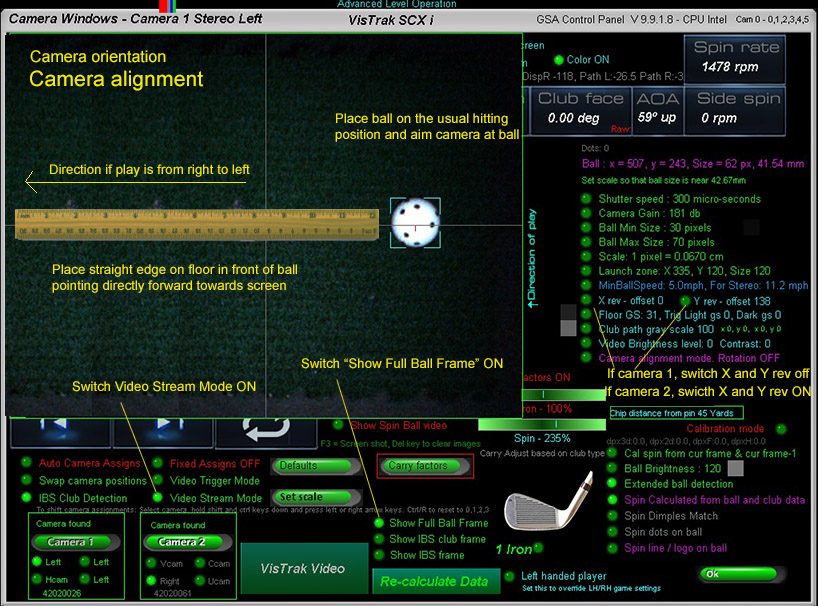Click the MinBallSpeed indicator
The width and height of the screenshot is (818, 606).
click(x=586, y=285)
